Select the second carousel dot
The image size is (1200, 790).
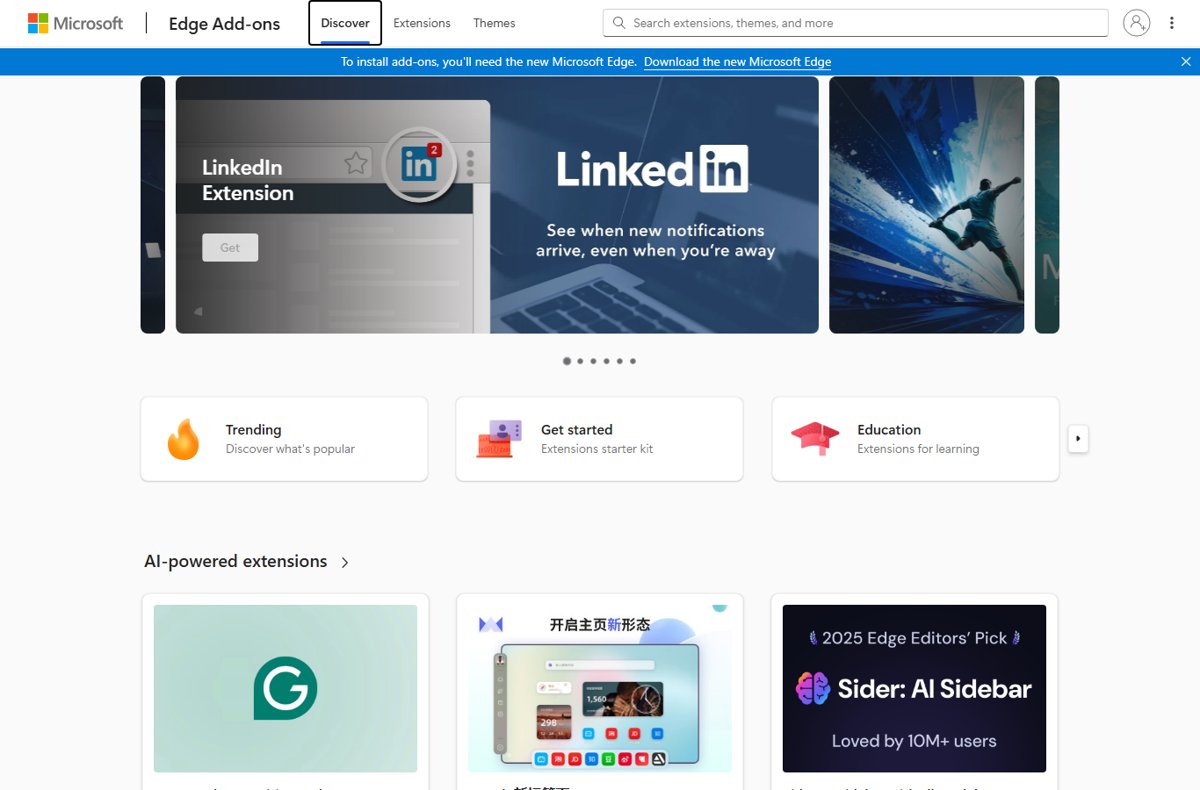pos(580,361)
